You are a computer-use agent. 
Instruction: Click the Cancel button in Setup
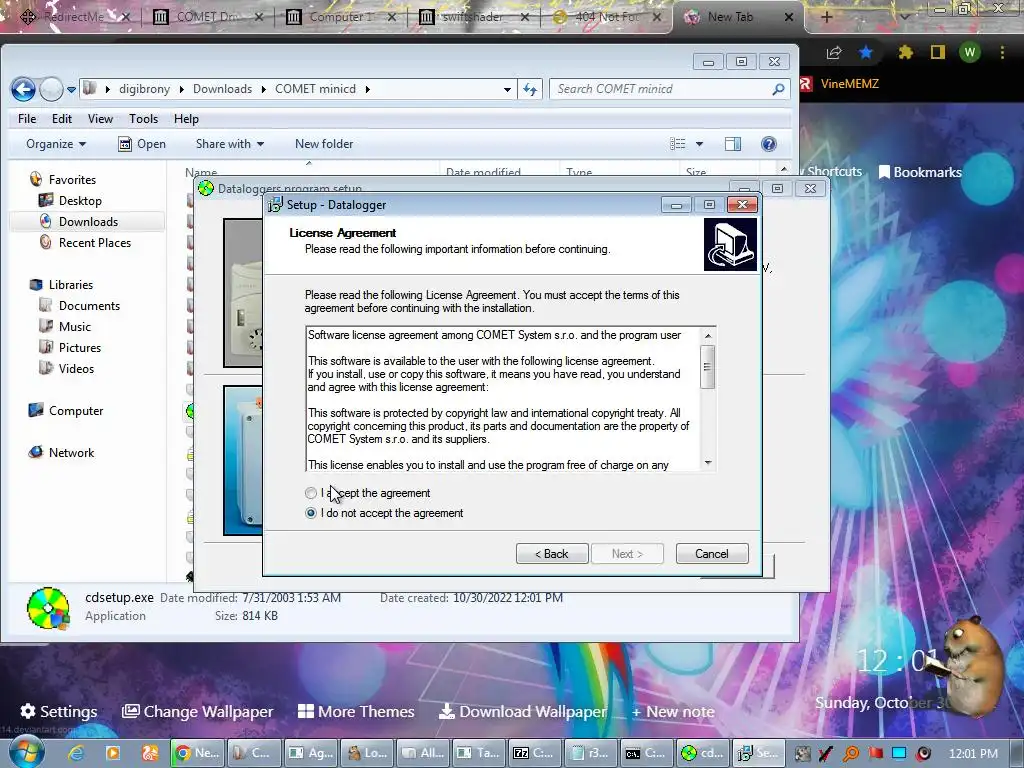[x=712, y=554]
